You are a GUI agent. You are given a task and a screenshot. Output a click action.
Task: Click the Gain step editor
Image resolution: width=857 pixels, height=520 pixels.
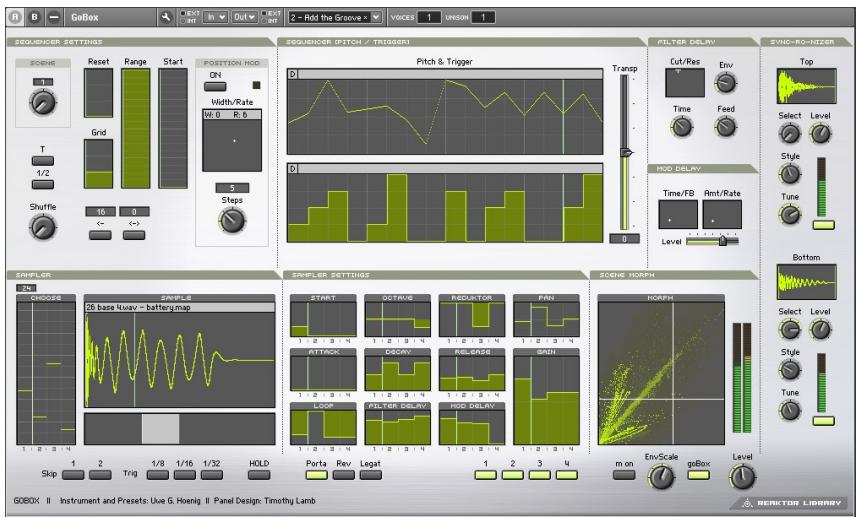pyautogui.click(x=546, y=401)
